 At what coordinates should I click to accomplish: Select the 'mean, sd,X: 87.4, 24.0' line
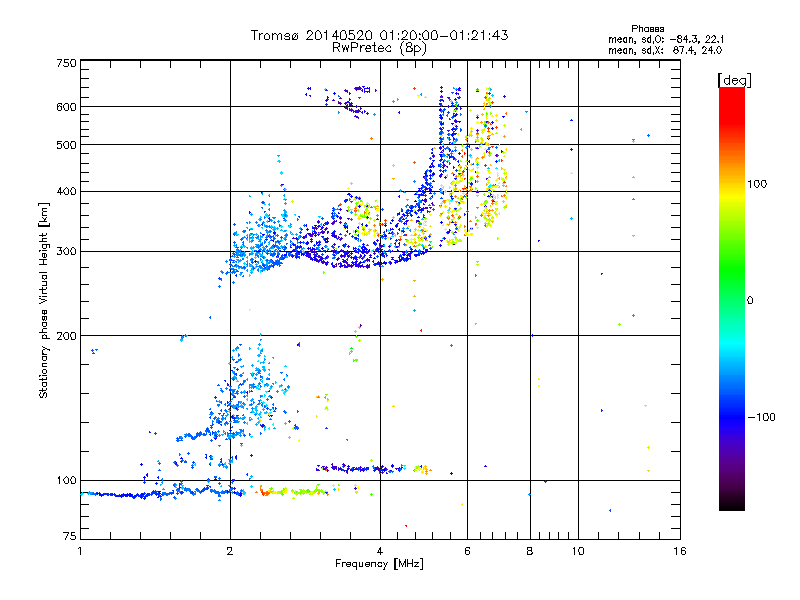point(665,50)
